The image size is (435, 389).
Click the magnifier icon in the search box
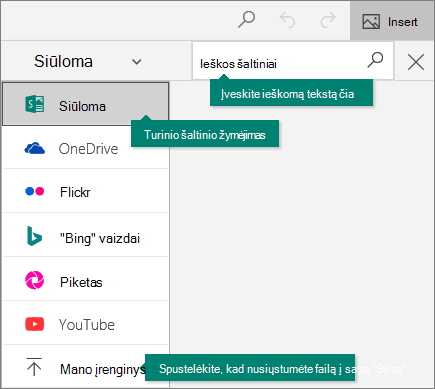pyautogui.click(x=375, y=60)
